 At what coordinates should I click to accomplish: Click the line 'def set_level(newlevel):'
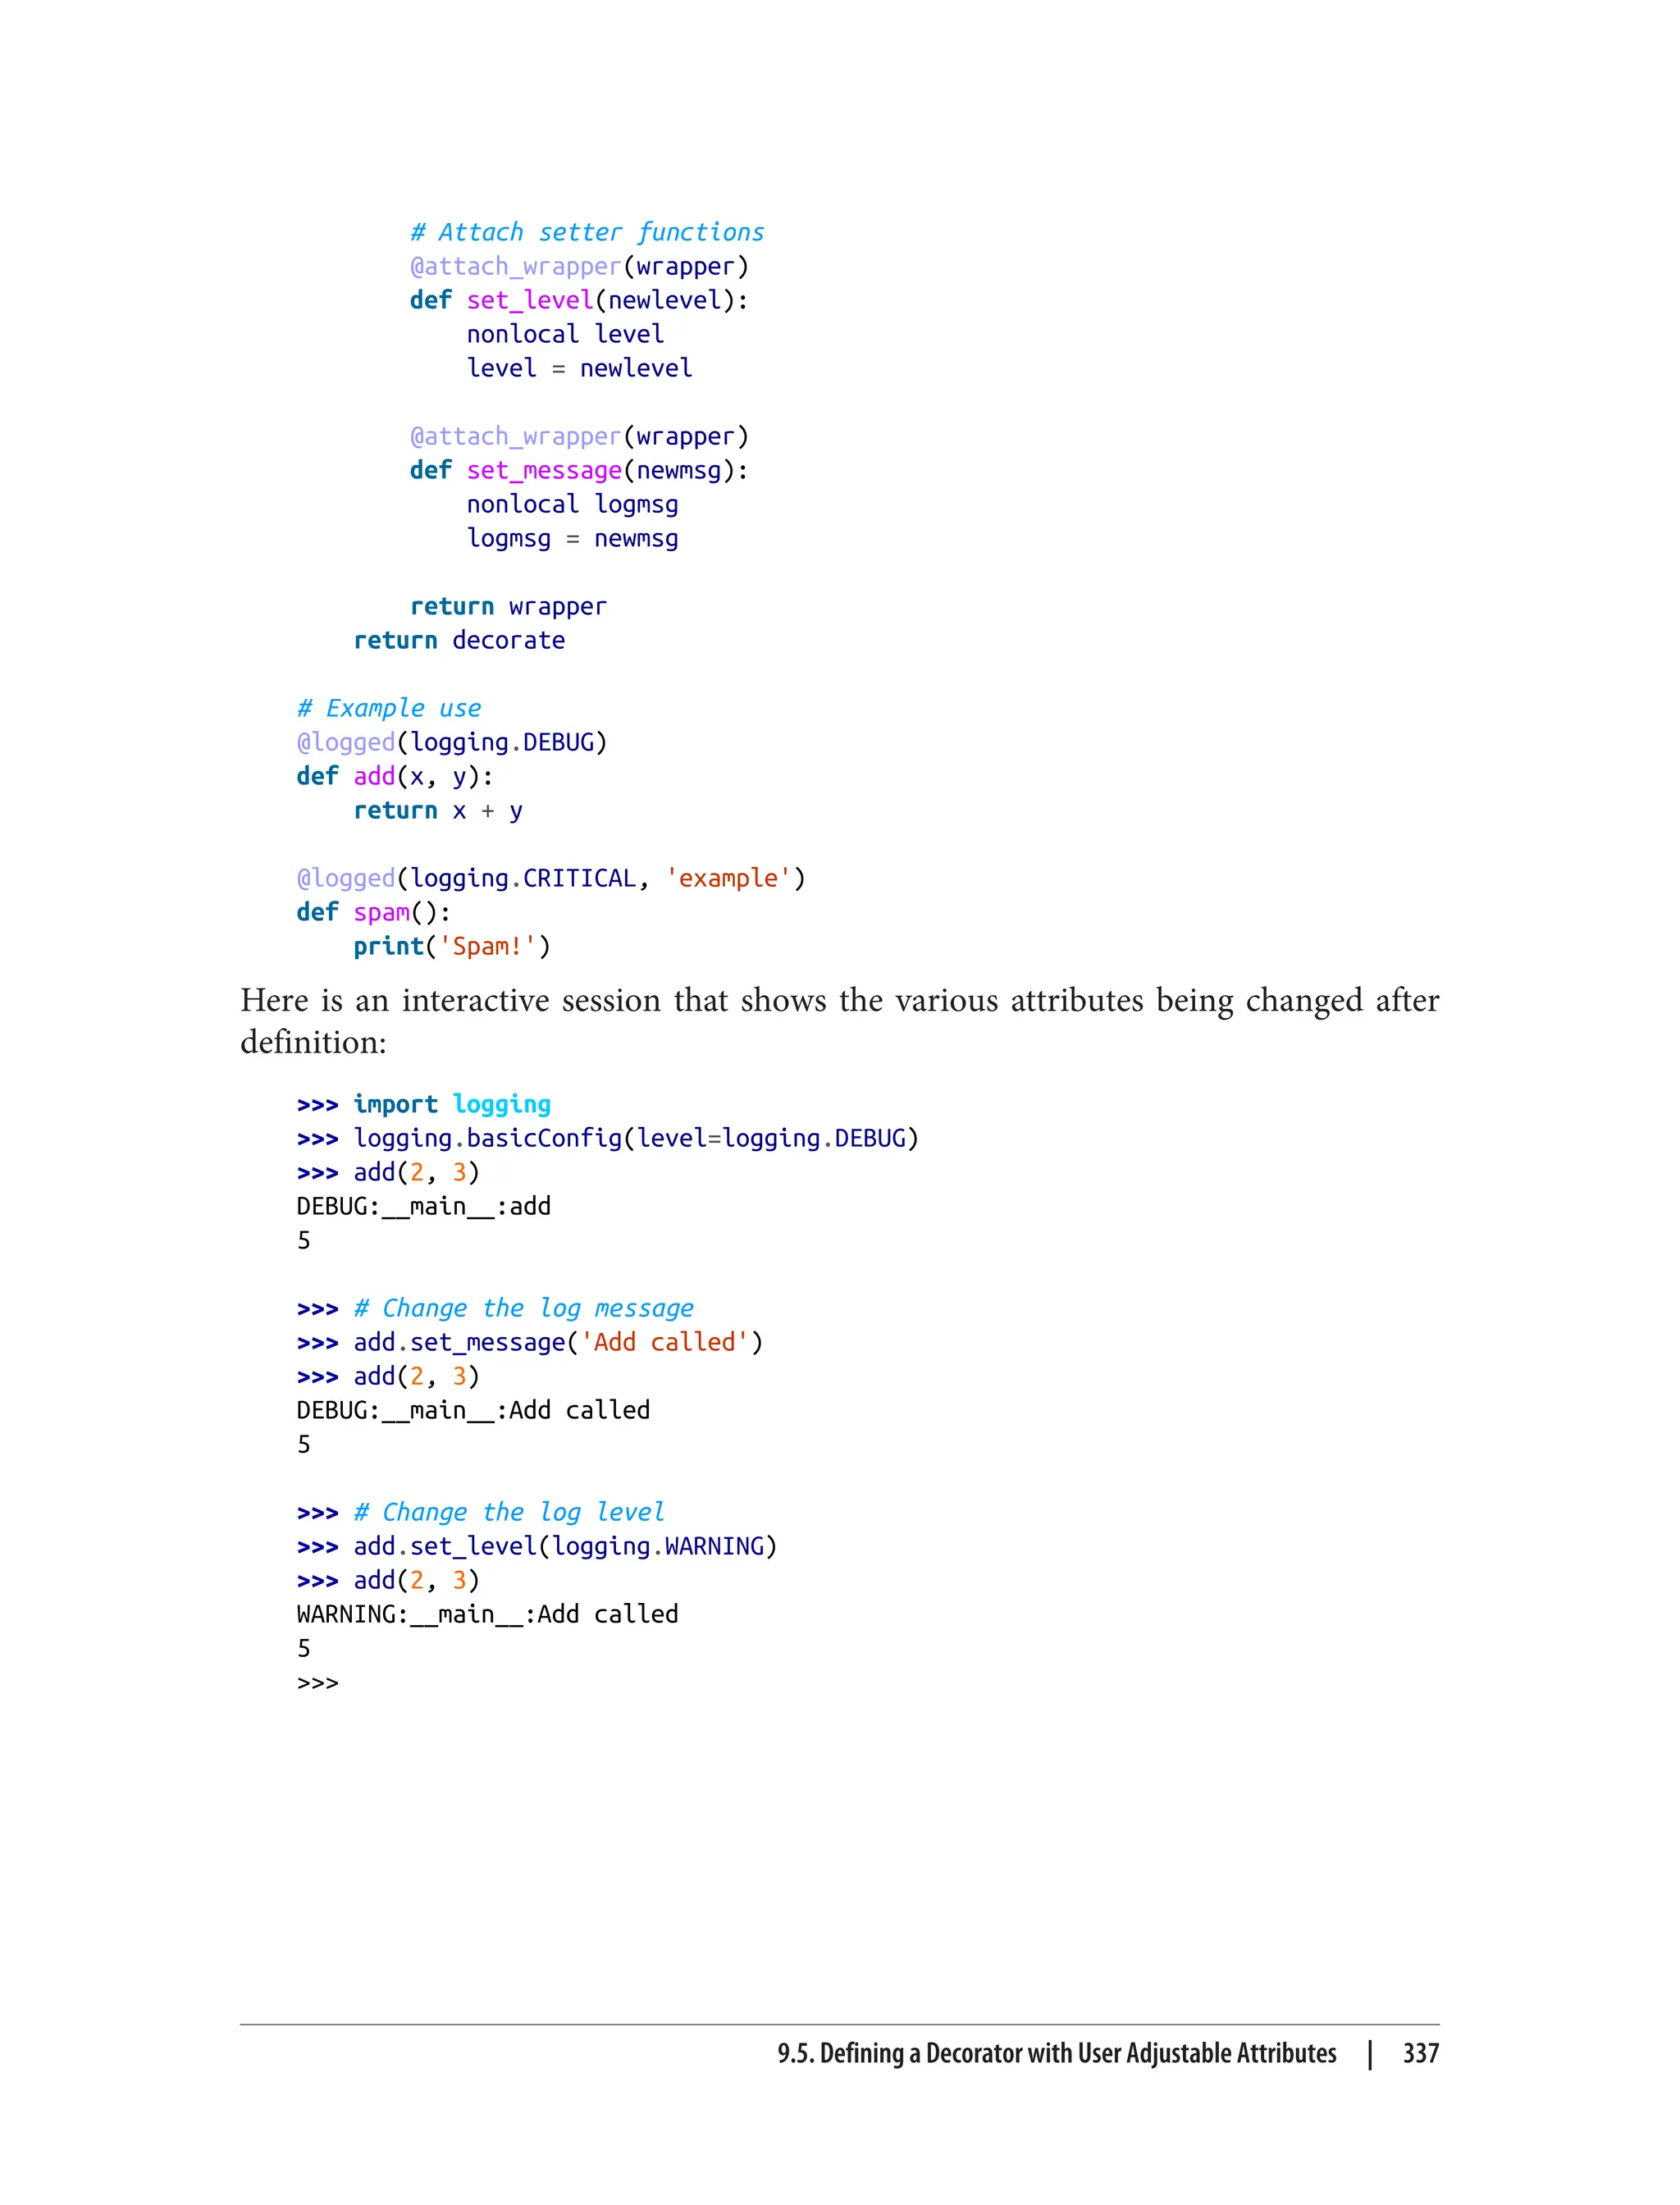point(579,300)
